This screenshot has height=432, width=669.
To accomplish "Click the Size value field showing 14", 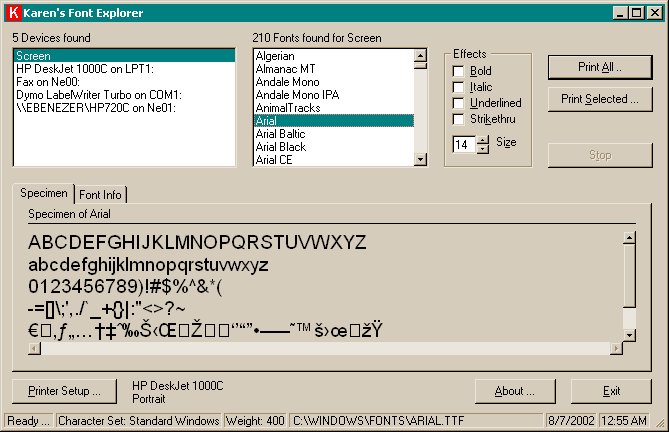I will (x=465, y=145).
